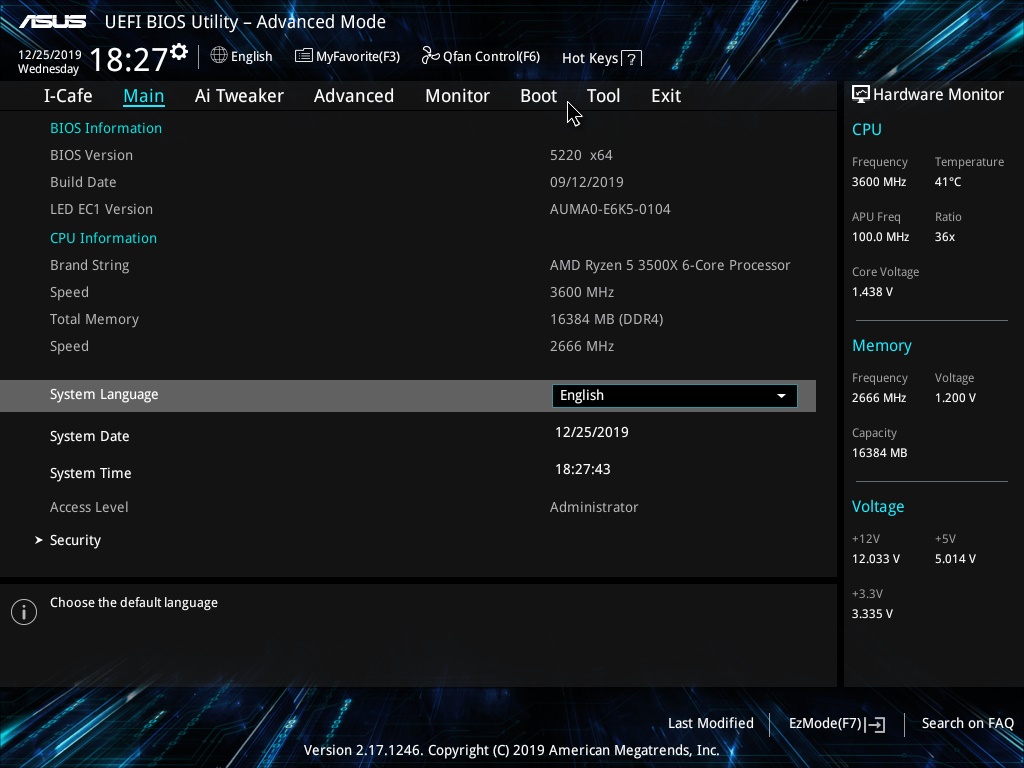This screenshot has width=1024, height=768.
Task: Click the info icon beside help text
Action: tap(24, 612)
